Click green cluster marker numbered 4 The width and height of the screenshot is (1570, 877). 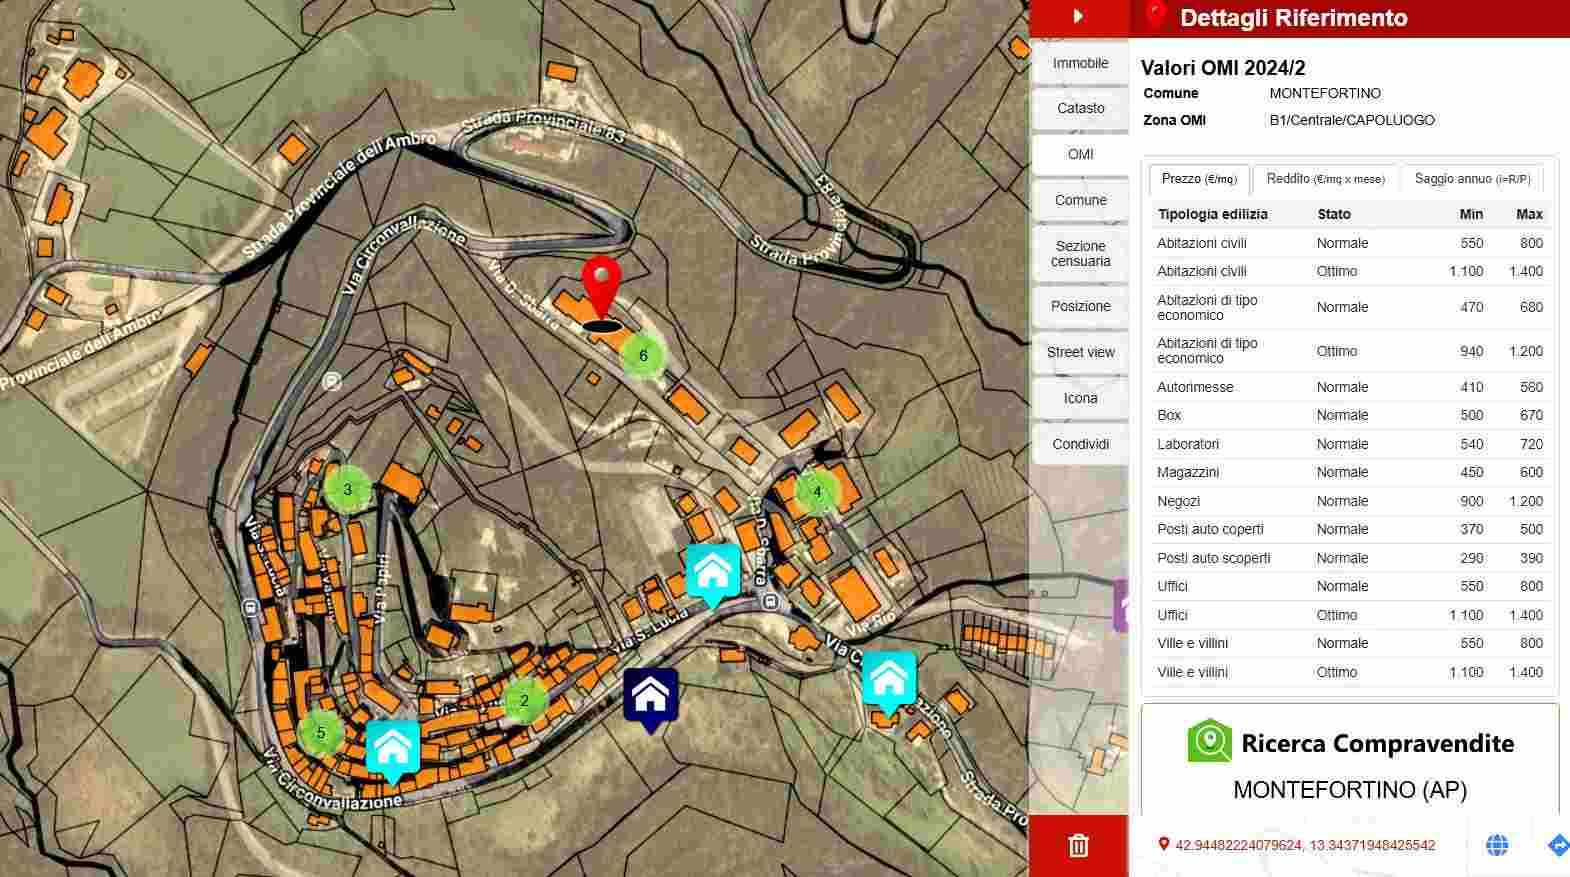817,491
